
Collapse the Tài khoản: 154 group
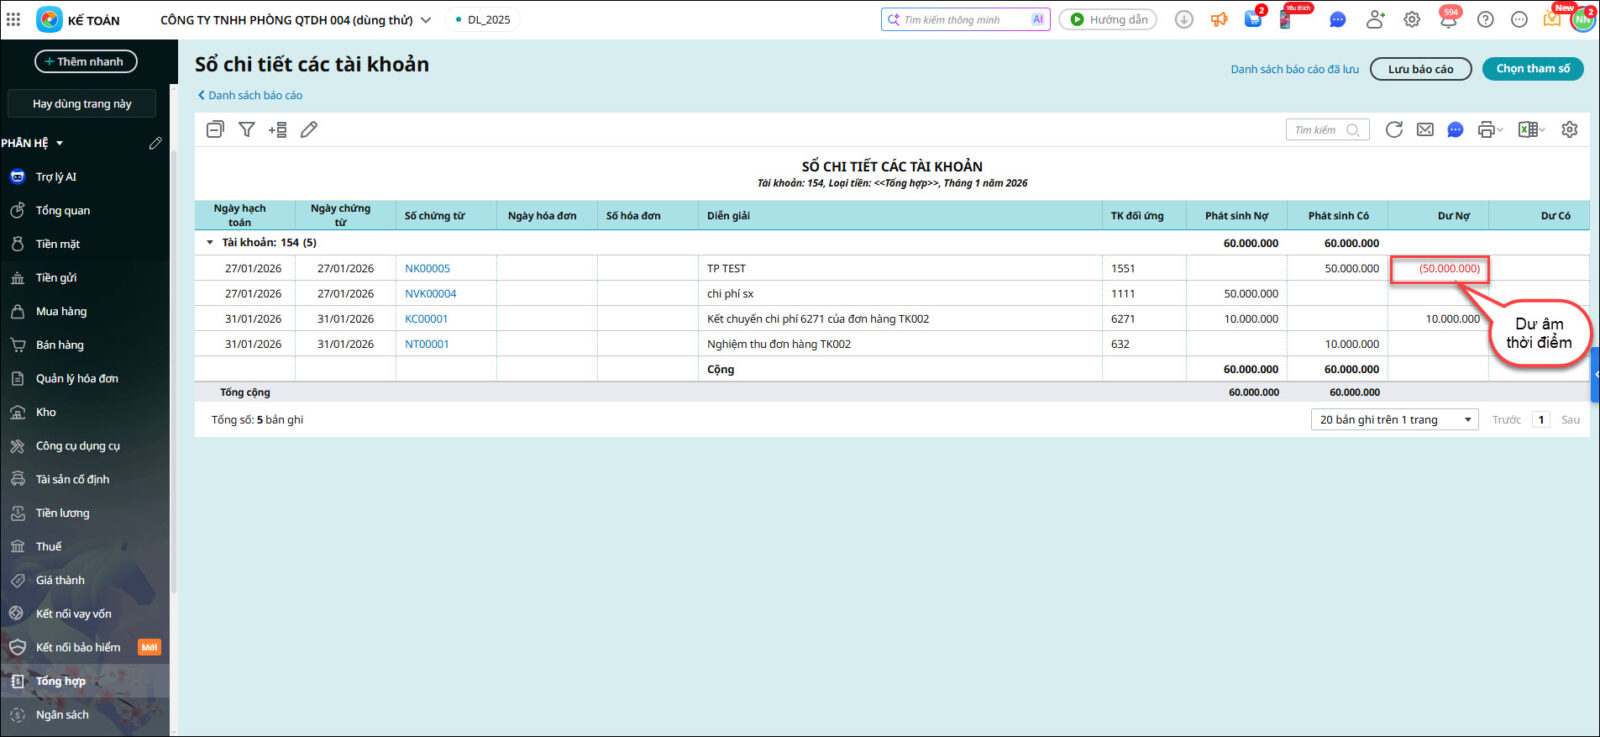coord(210,243)
